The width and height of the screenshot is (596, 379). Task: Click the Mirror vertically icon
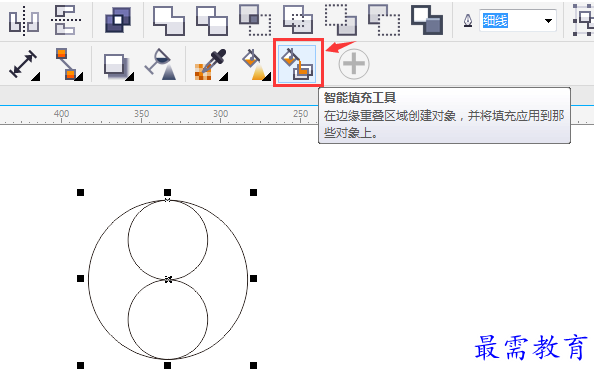tap(66, 20)
